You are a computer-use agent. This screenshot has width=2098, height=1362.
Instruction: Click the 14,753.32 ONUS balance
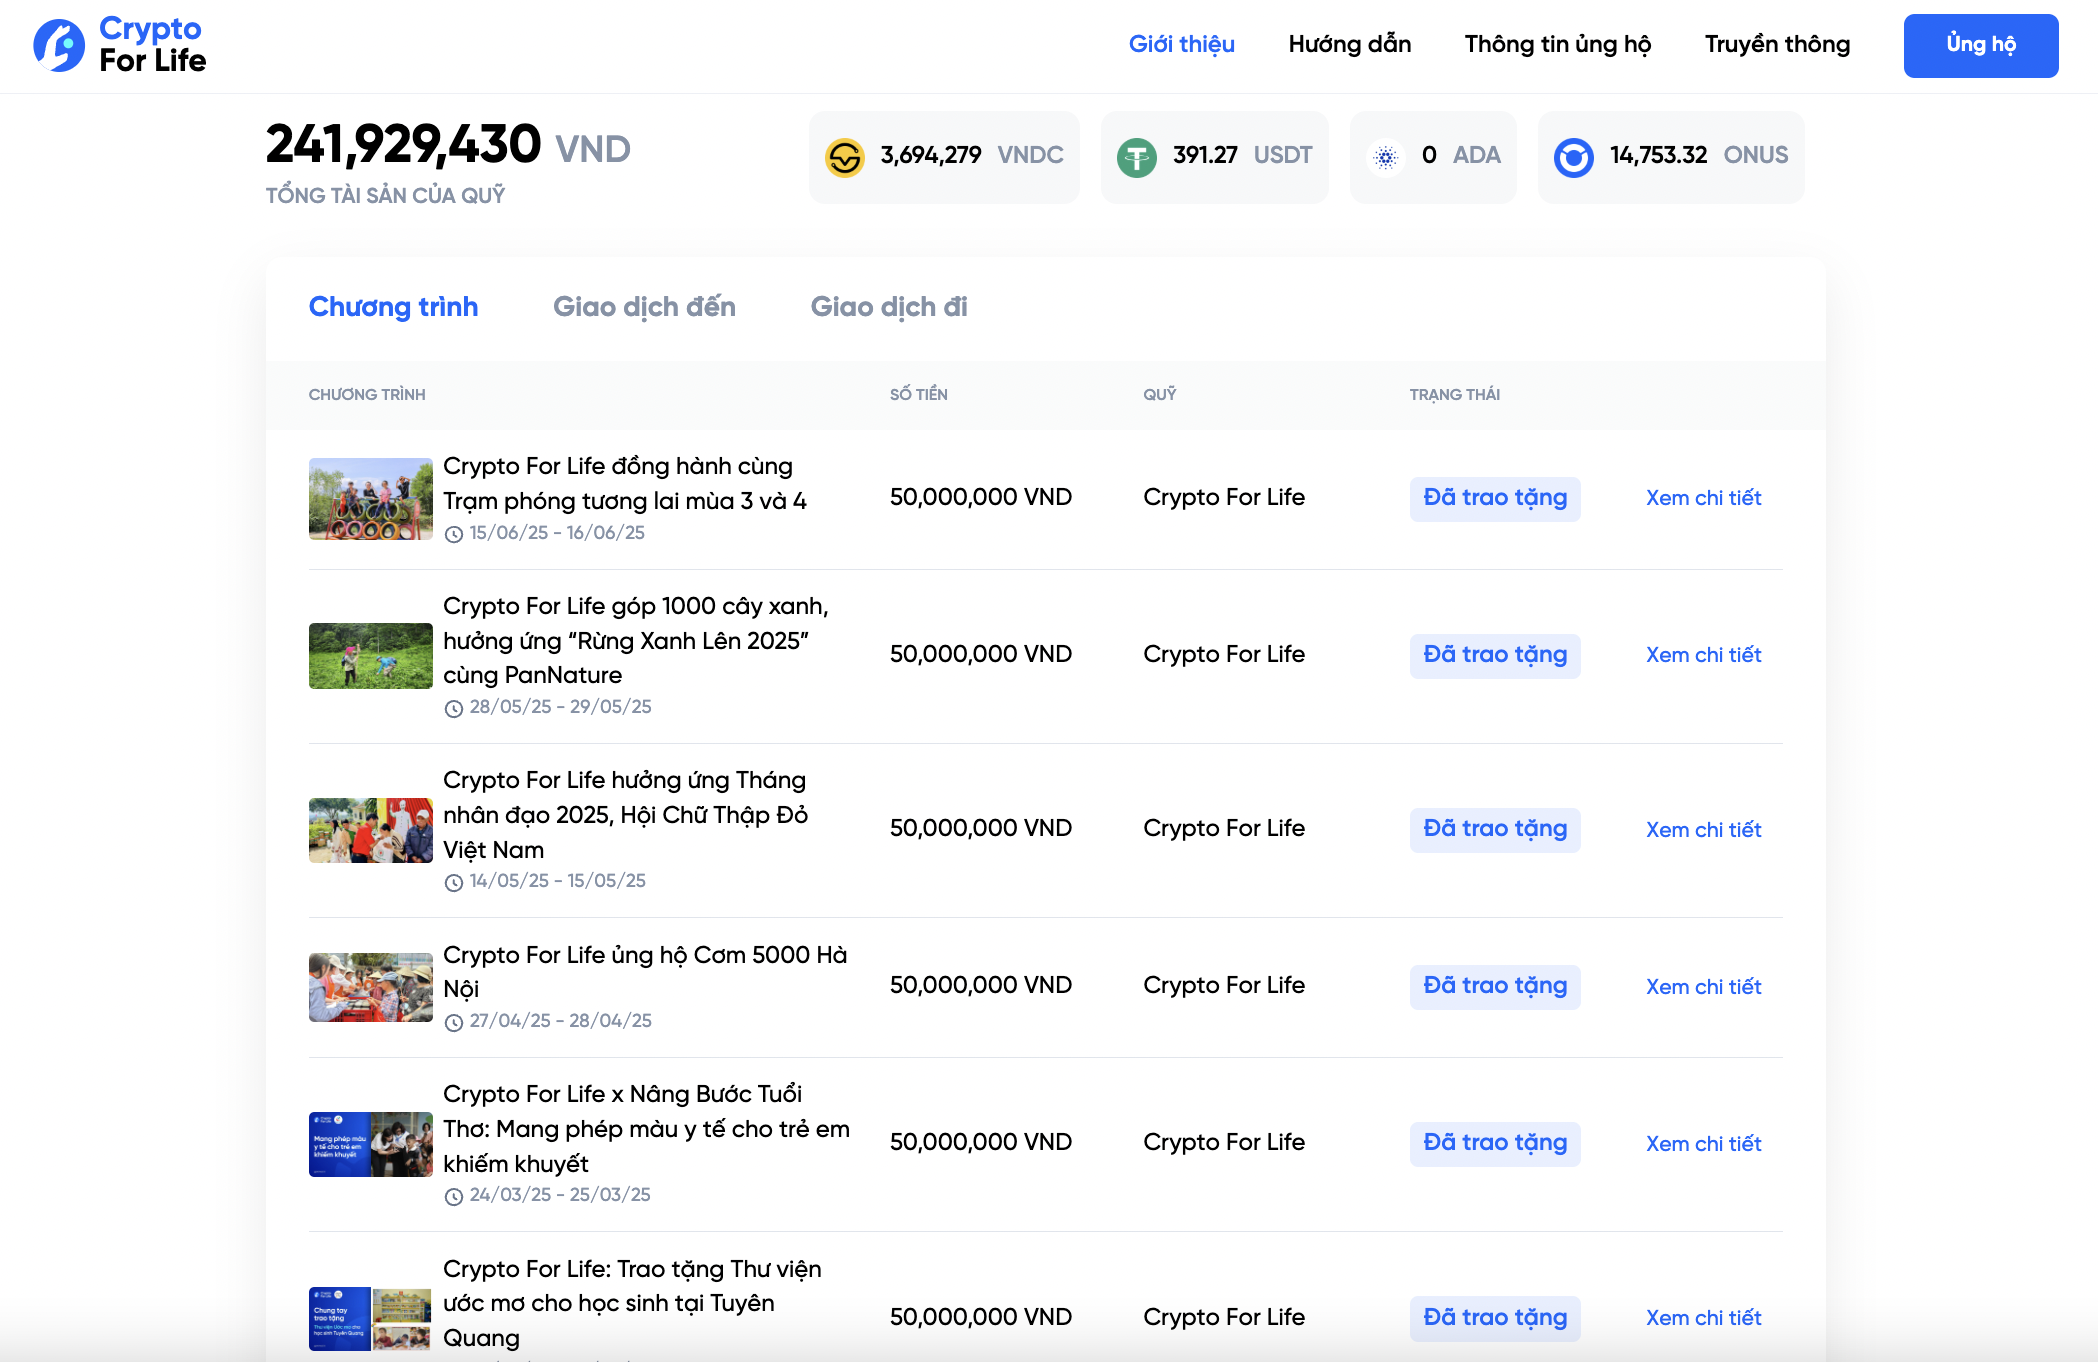[1699, 155]
